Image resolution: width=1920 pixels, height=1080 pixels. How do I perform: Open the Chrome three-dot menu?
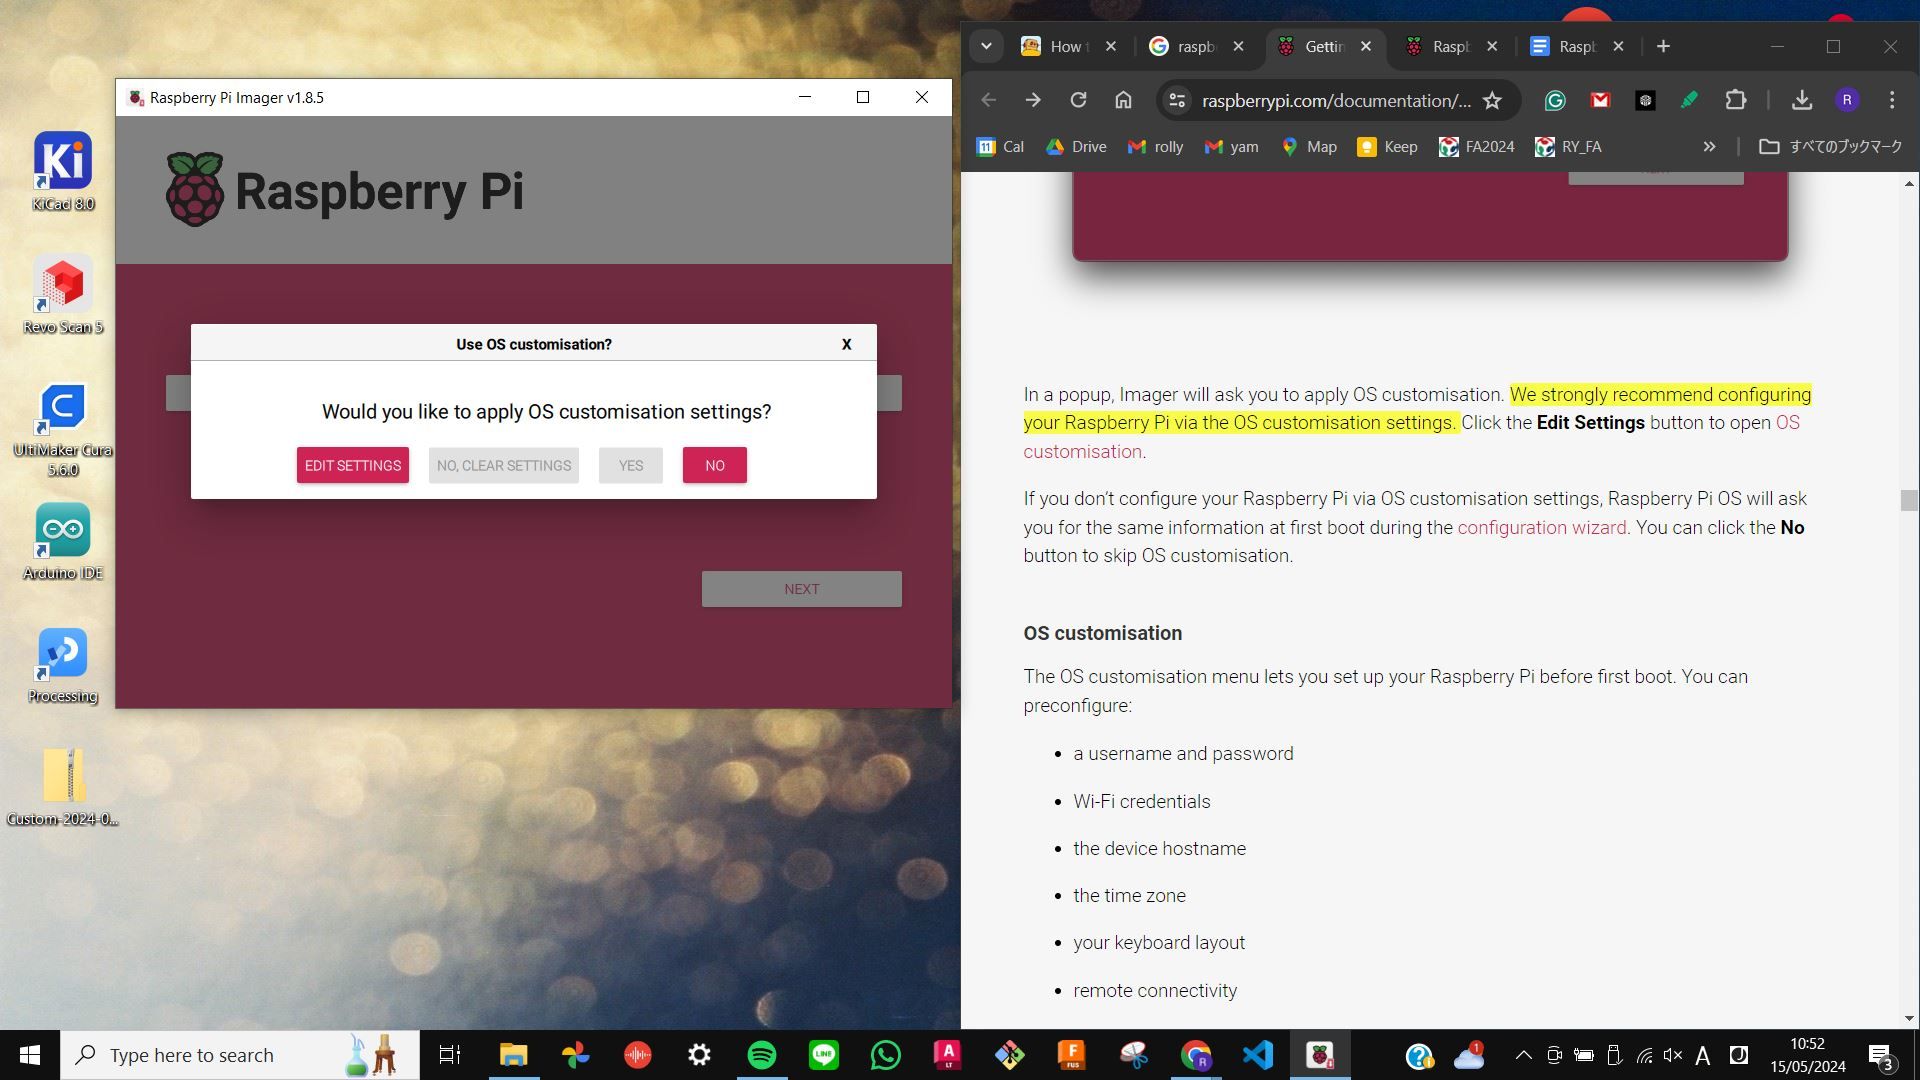point(1892,100)
